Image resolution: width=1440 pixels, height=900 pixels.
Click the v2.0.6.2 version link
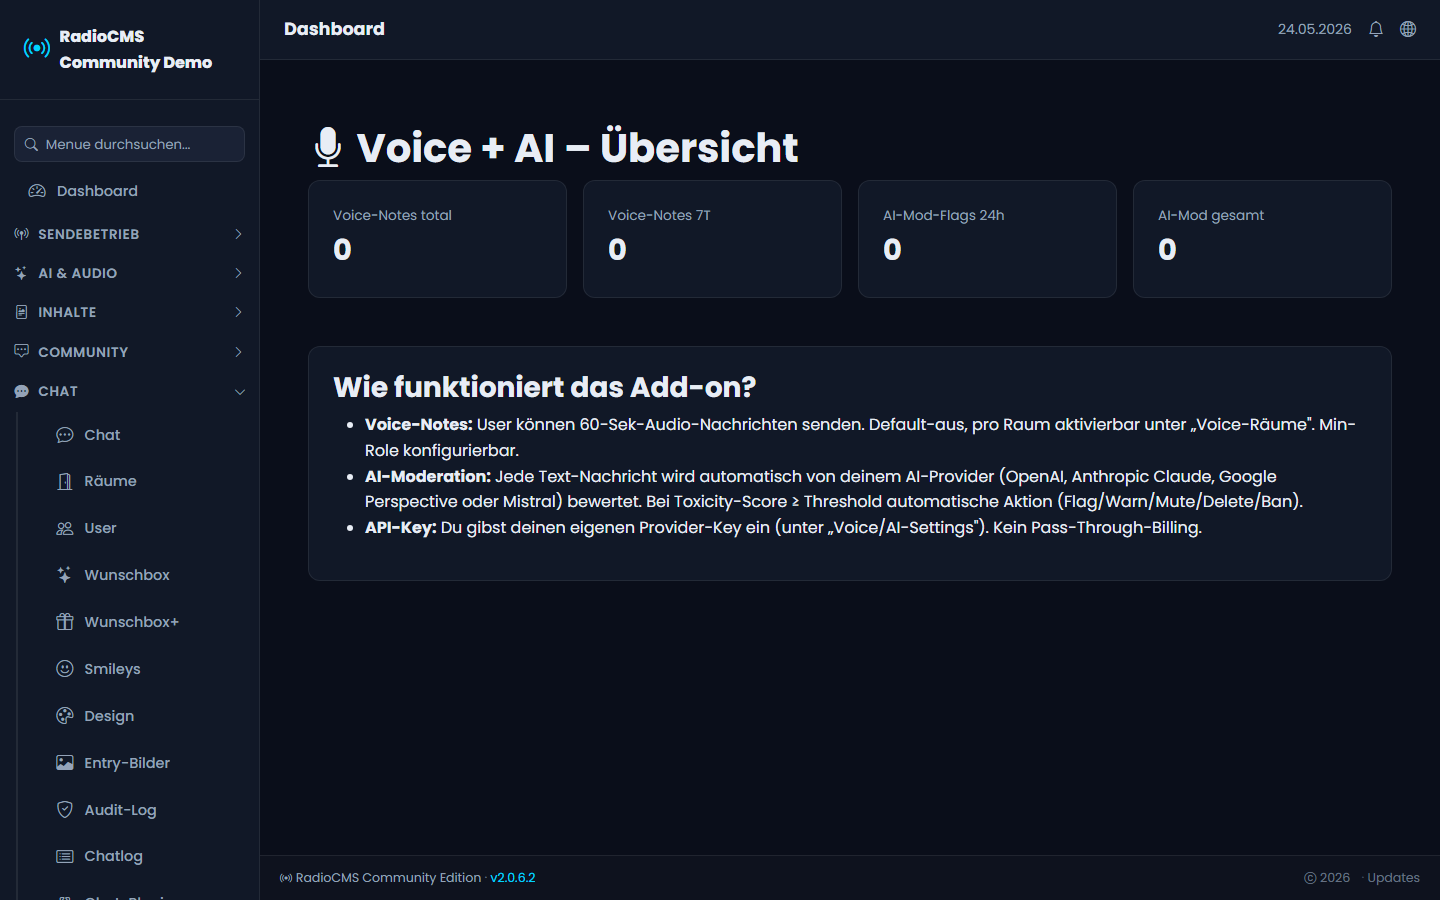(x=513, y=878)
